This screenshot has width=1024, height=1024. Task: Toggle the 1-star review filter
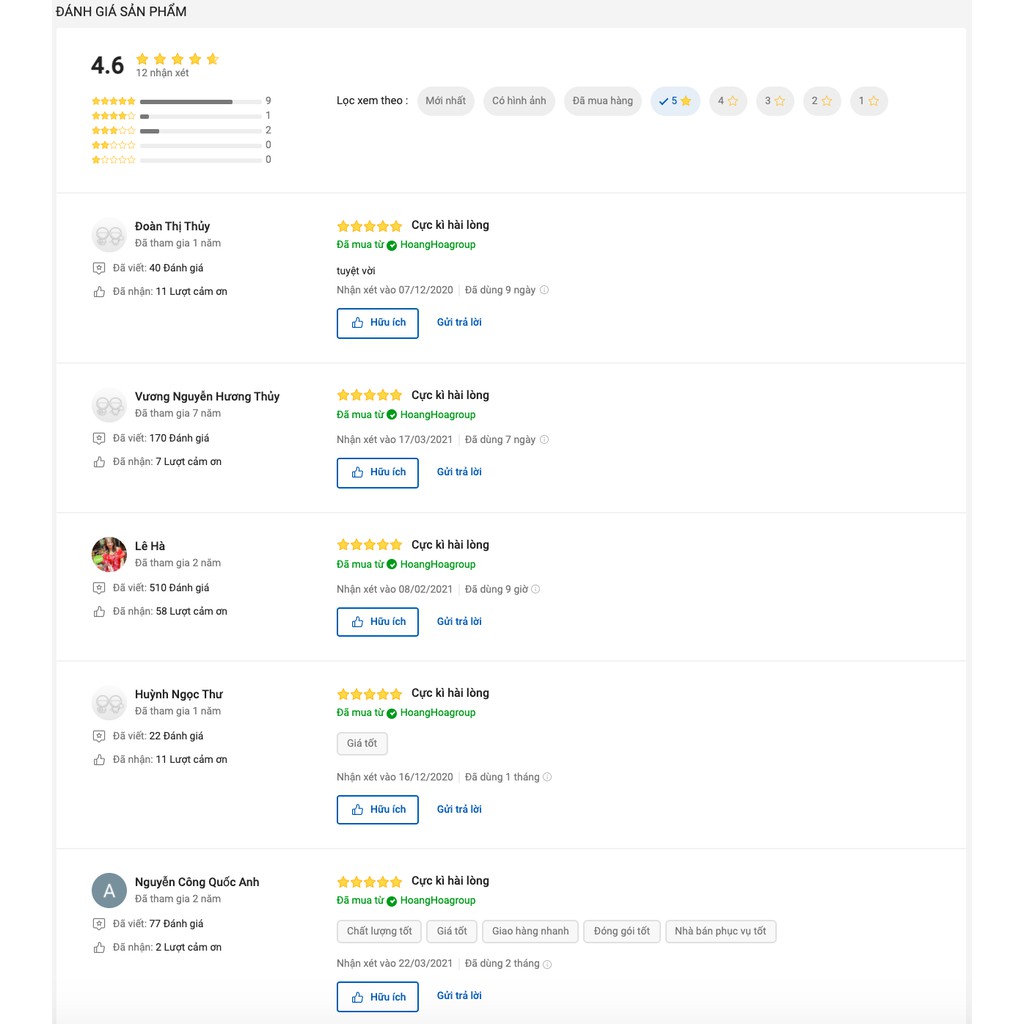(868, 101)
